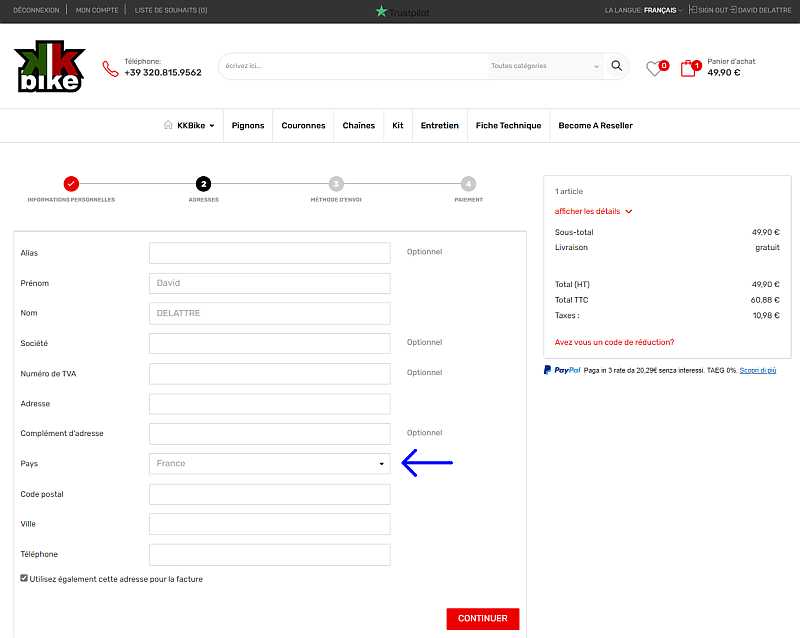This screenshot has height=638, width=800.
Task: Click Avez vous un code de réduction
Action: click(614, 342)
